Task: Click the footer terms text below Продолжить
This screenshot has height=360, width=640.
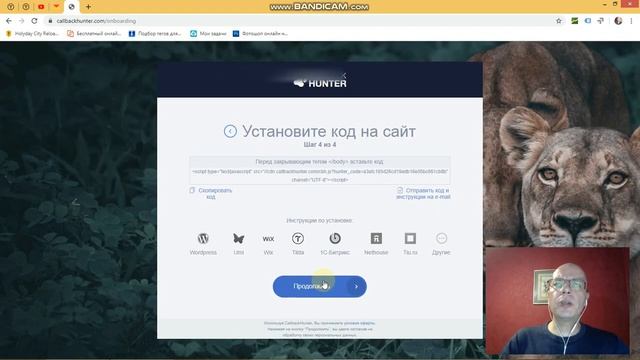Action: 320,329
